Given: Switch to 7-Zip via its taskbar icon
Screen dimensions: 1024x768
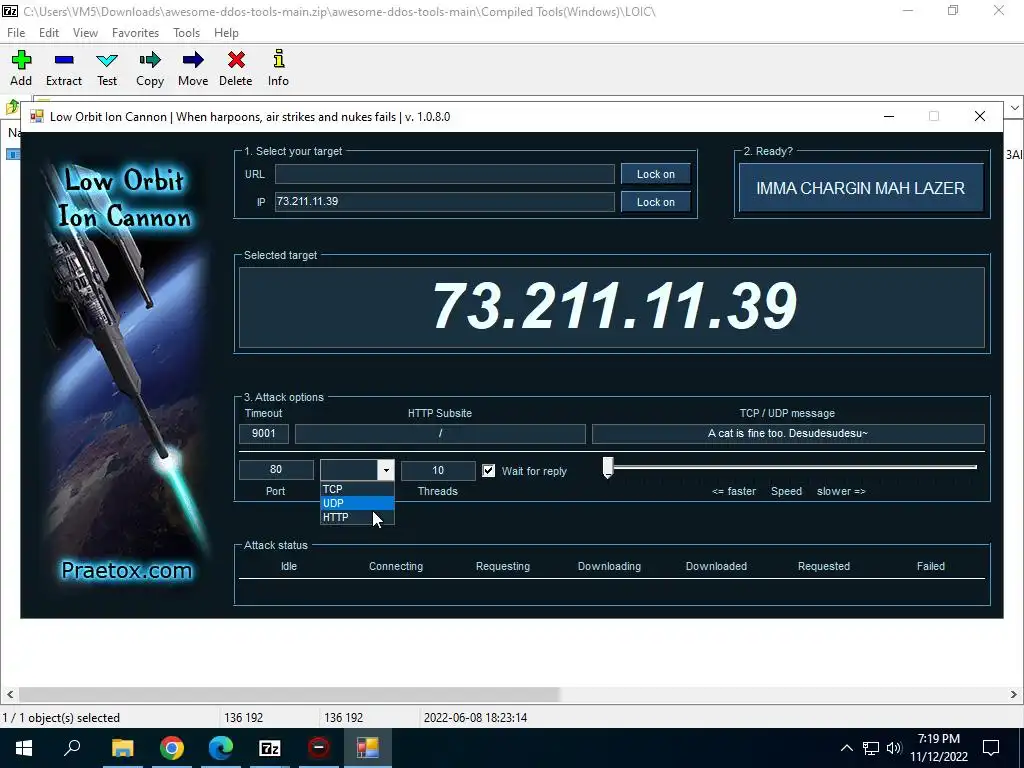Looking at the screenshot, I should 270,748.
